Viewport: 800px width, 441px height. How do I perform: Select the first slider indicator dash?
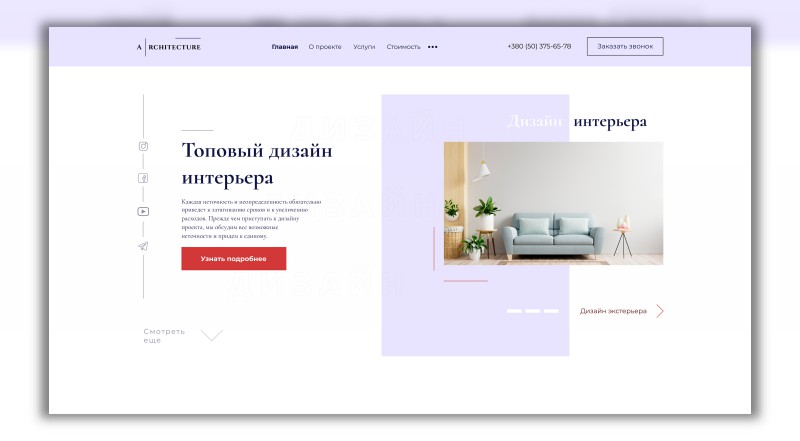coord(514,311)
